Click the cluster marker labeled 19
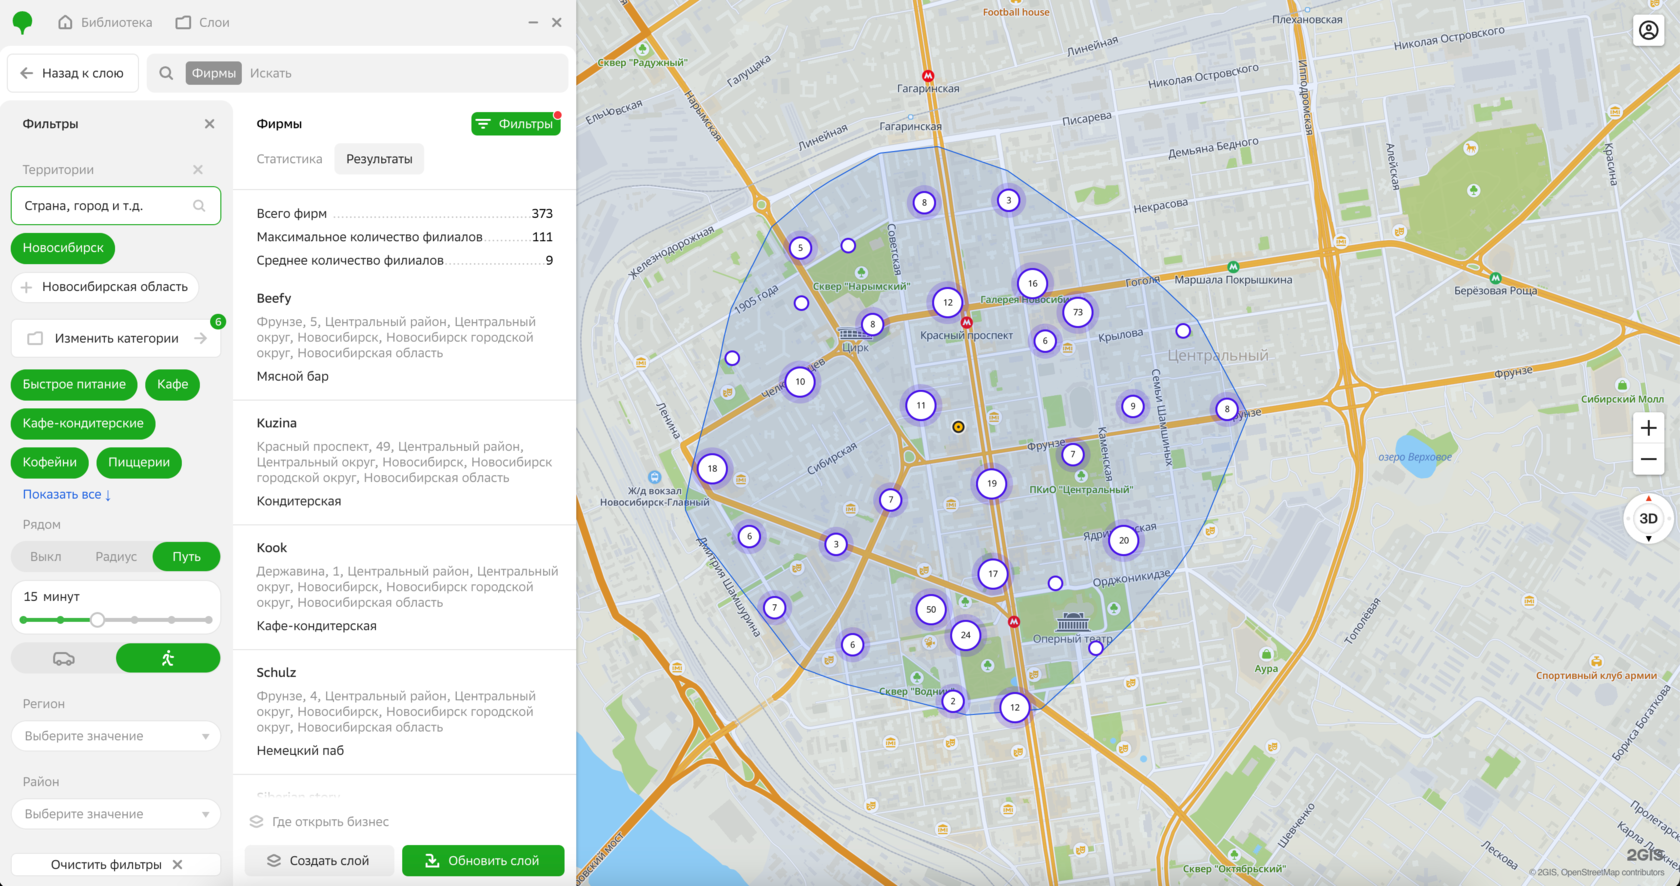The image size is (1680, 886). point(991,483)
